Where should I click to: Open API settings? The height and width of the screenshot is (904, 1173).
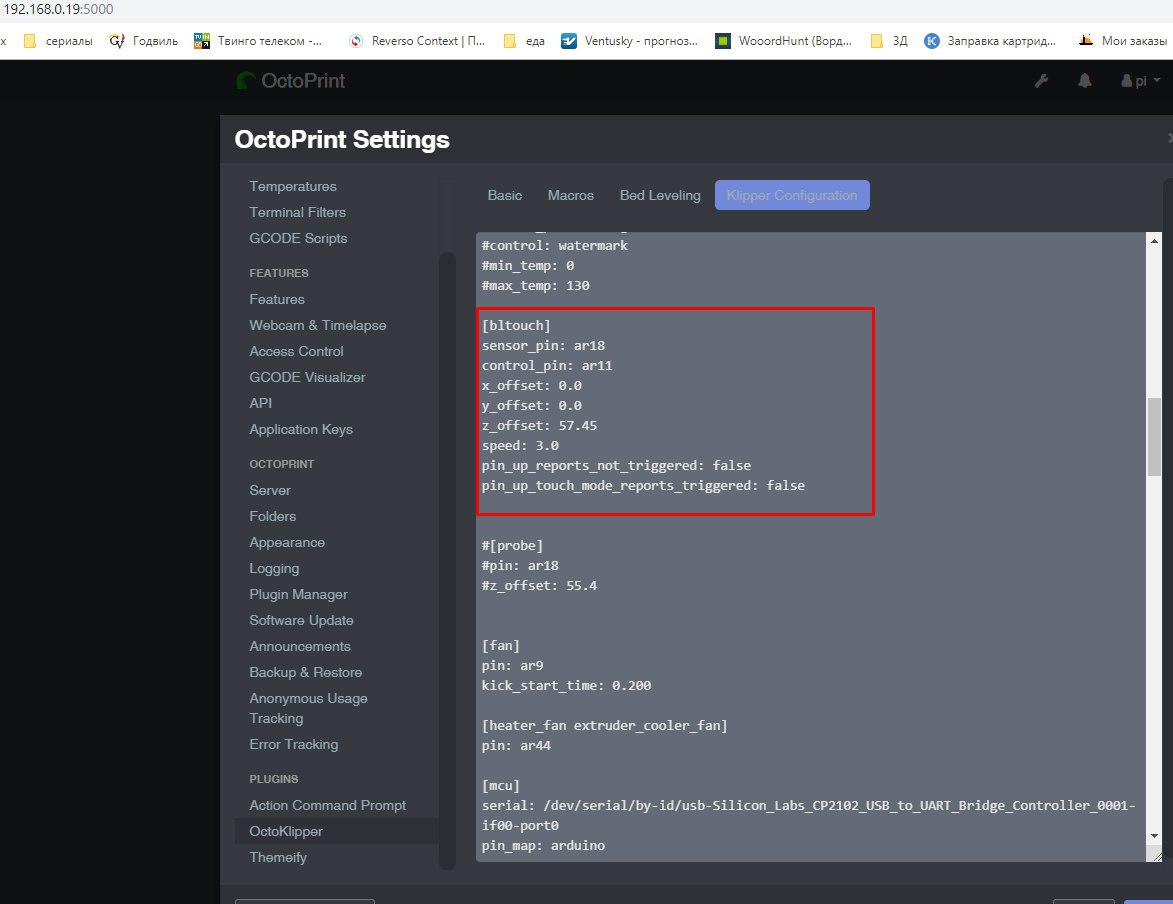260,403
